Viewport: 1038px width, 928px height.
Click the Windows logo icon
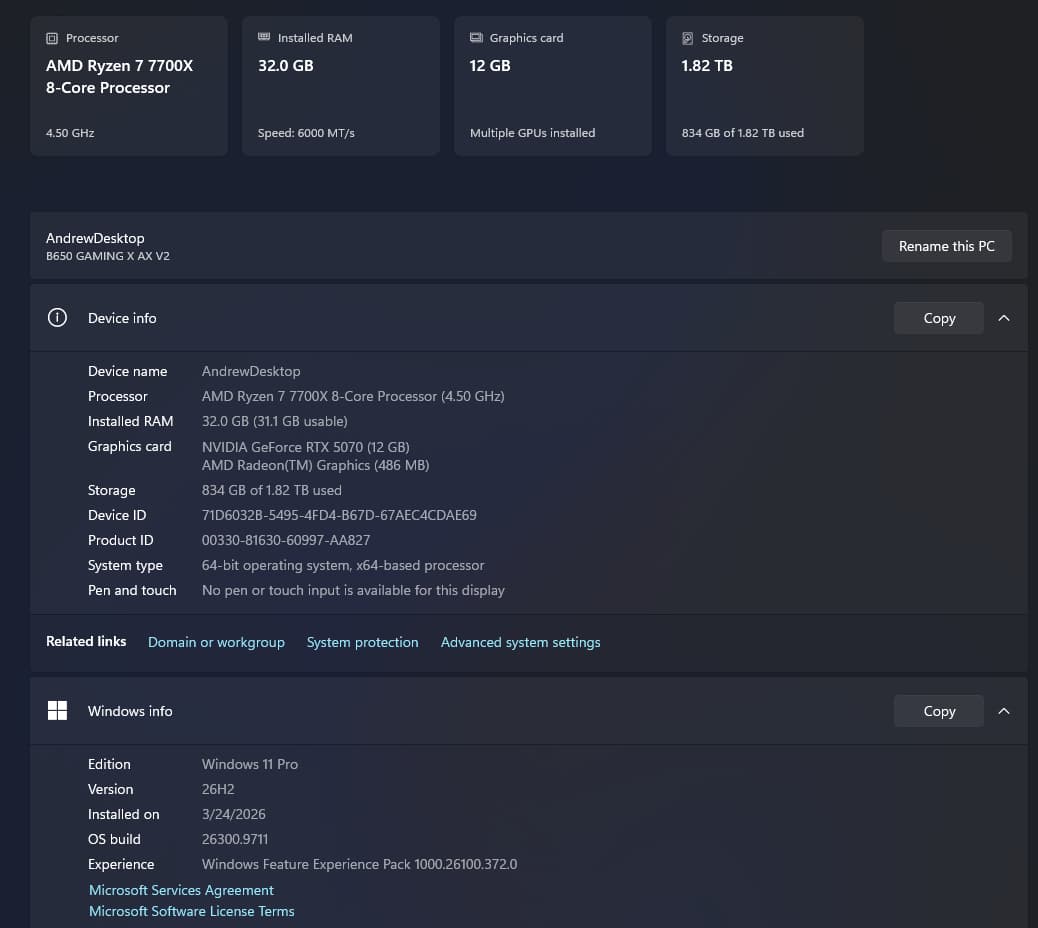(x=58, y=710)
